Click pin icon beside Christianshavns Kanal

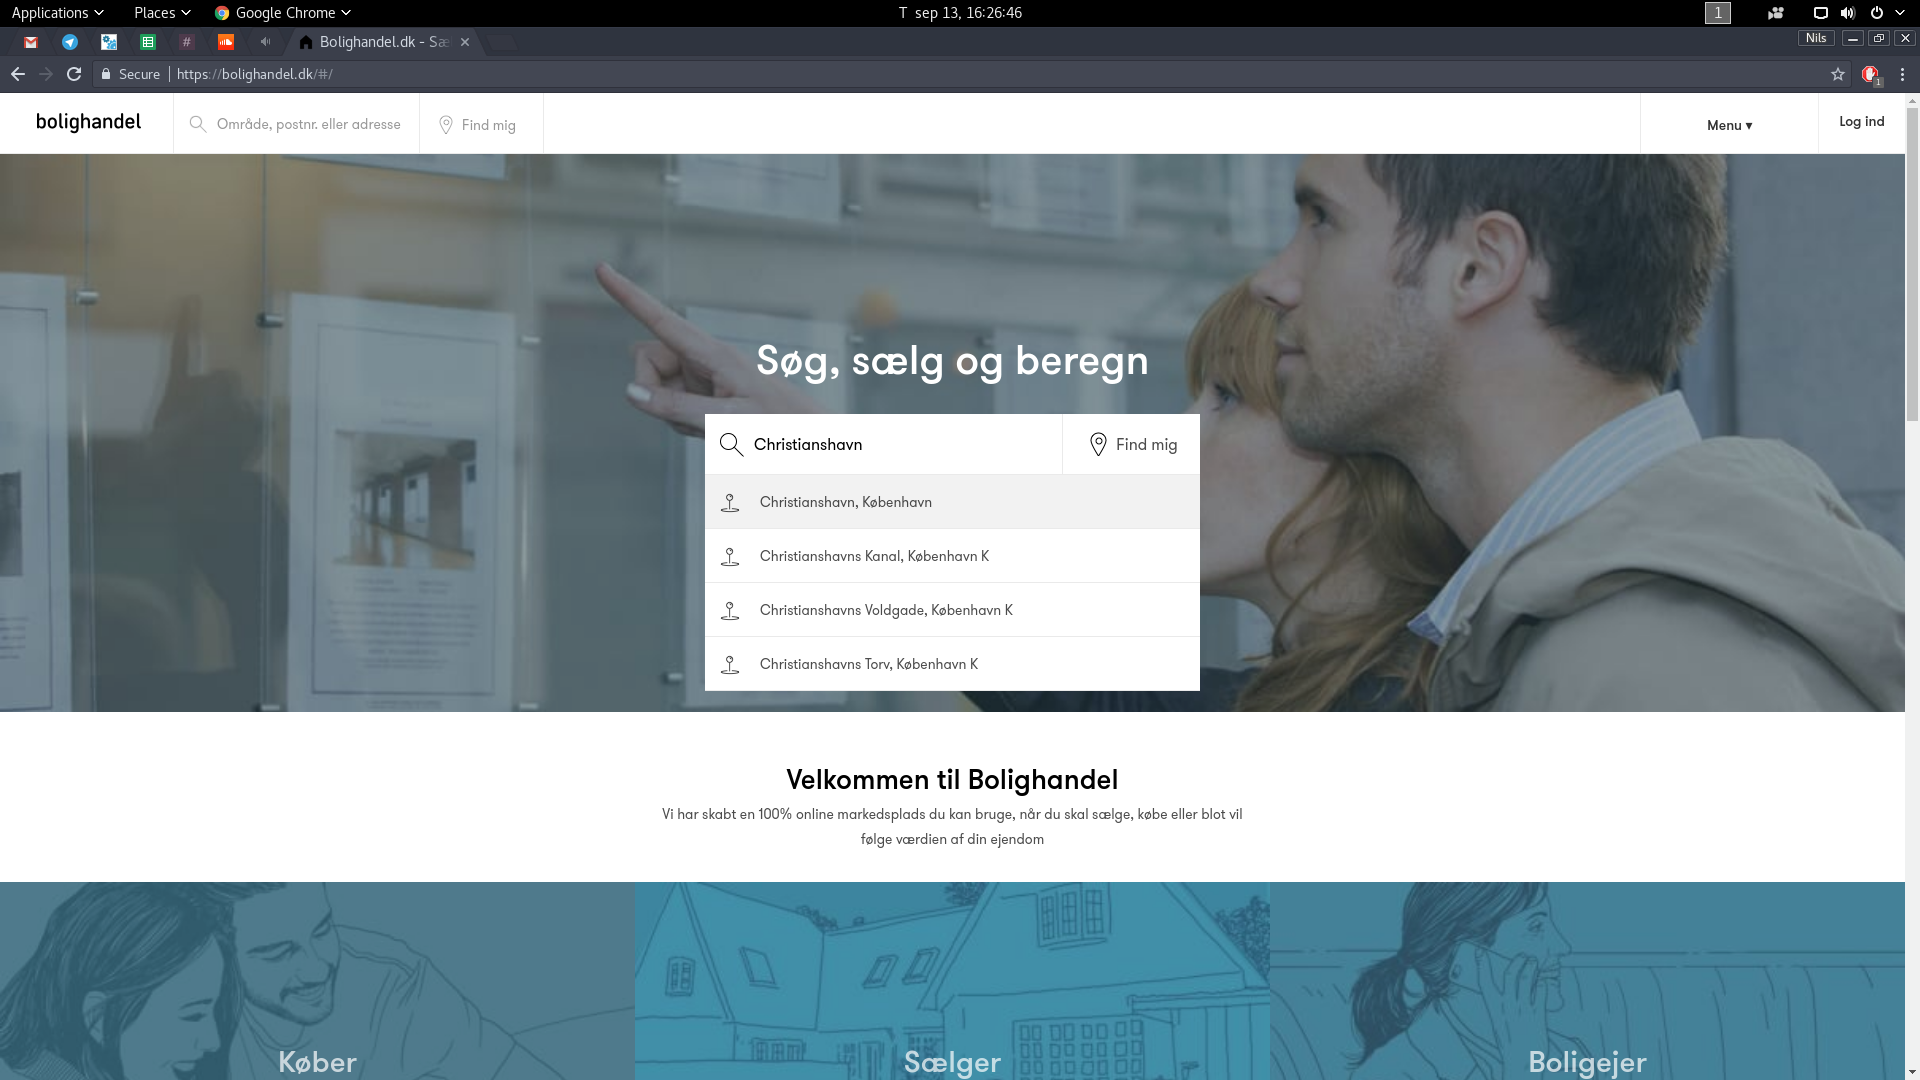(730, 557)
